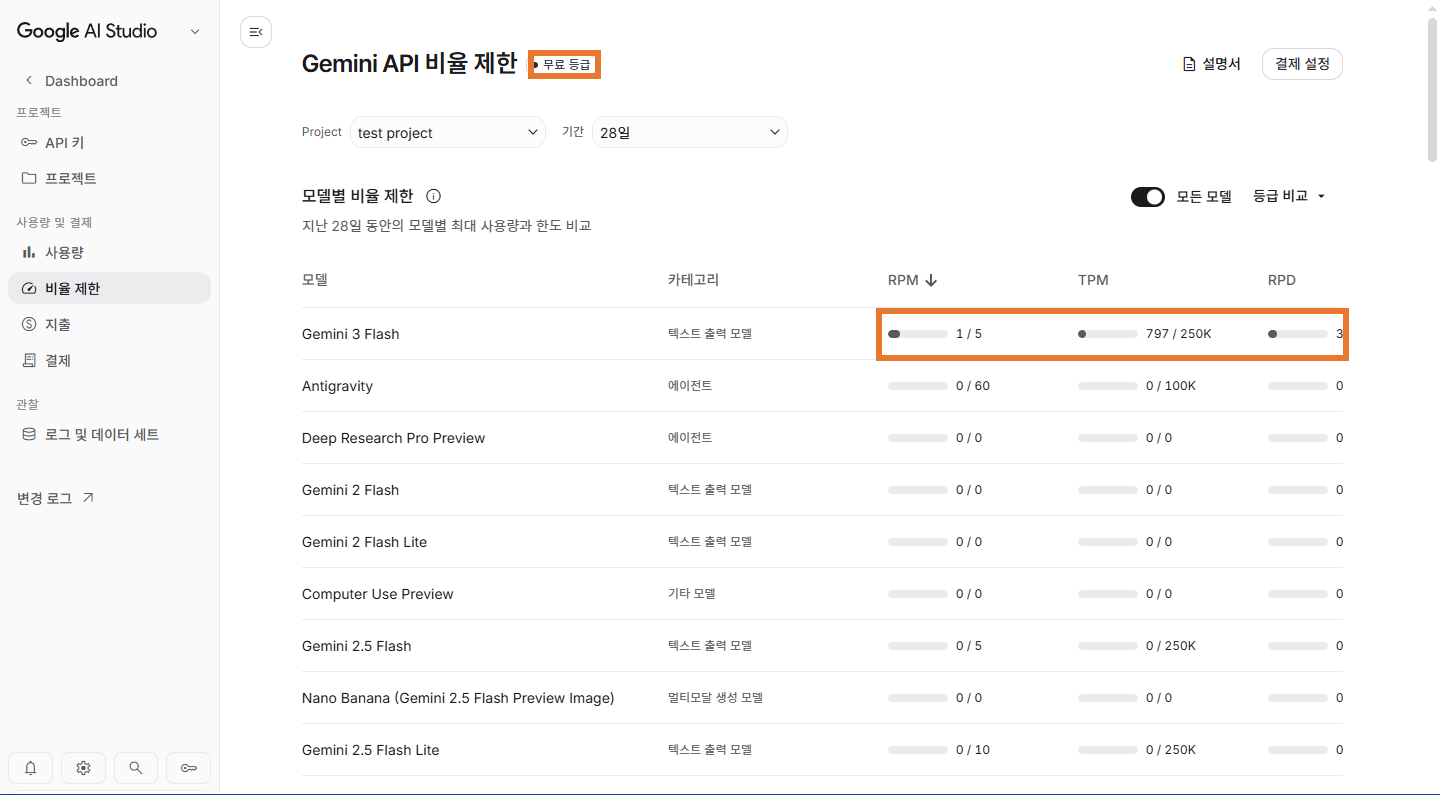The image size is (1440, 795).
Task: Open the 지출 page
Action: point(109,324)
